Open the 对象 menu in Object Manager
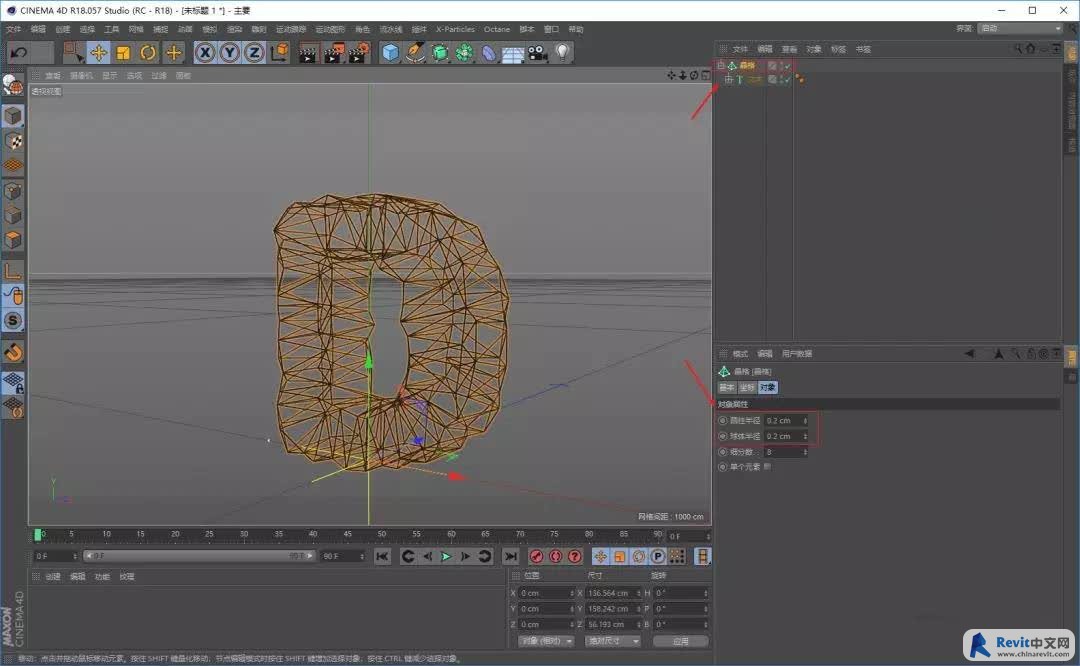The height and width of the screenshot is (666, 1080). pyautogui.click(x=813, y=50)
